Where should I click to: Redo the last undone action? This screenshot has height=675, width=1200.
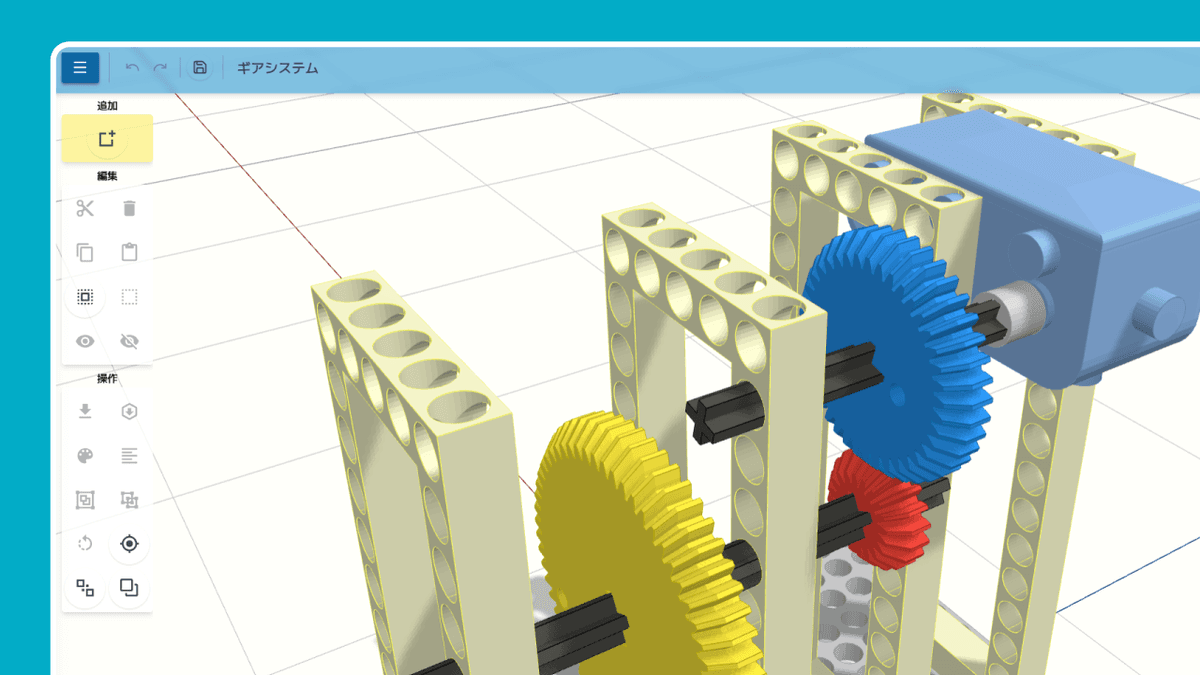pos(159,67)
